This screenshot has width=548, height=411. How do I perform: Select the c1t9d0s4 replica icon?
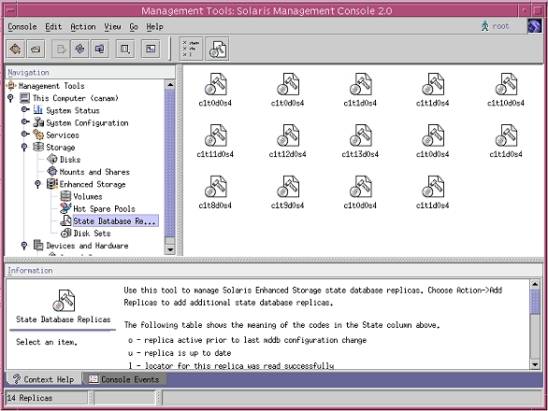click(x=288, y=187)
